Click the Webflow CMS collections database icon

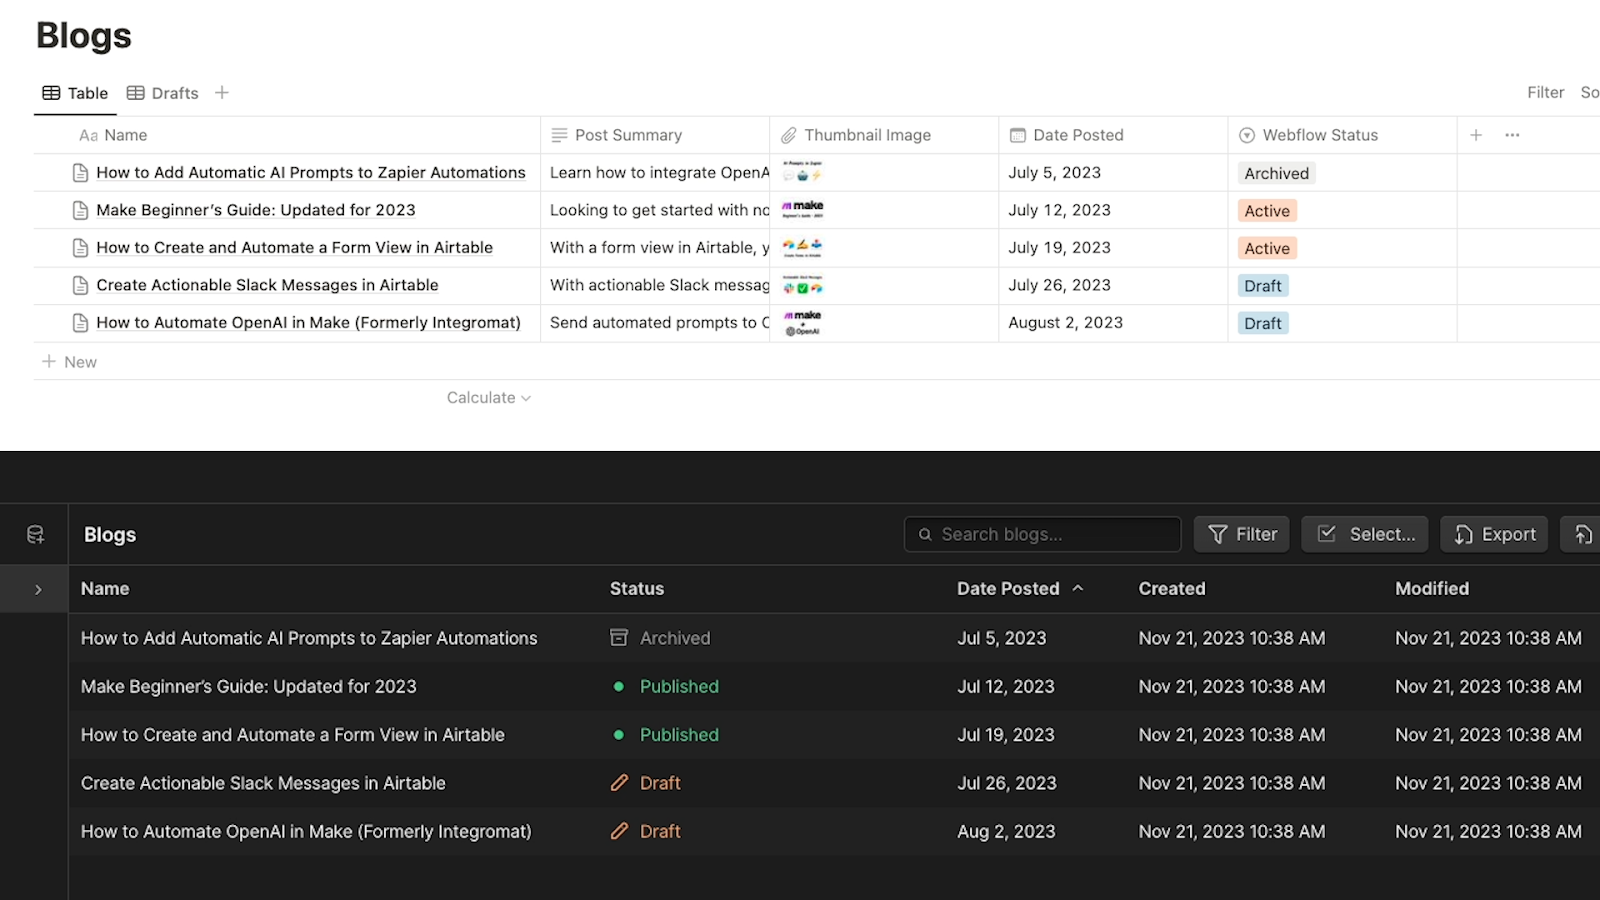(x=35, y=535)
